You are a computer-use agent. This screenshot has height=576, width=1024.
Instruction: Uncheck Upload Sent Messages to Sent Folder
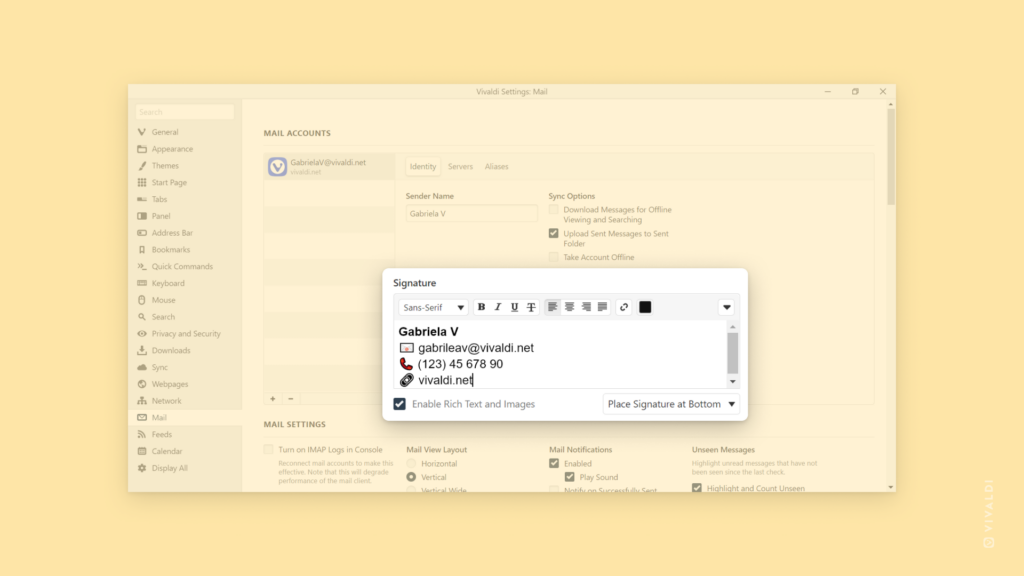[554, 233]
